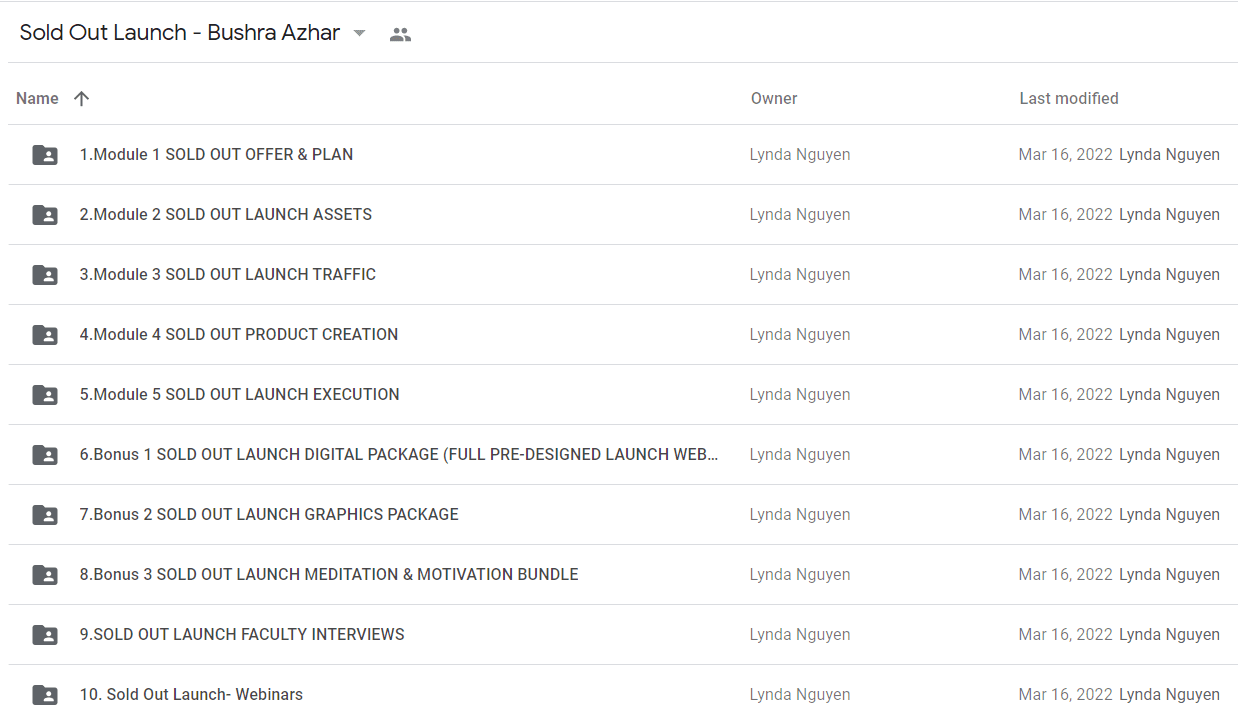Click the shared people icon near title
Screen dimensions: 1238x723
[x=400, y=34]
